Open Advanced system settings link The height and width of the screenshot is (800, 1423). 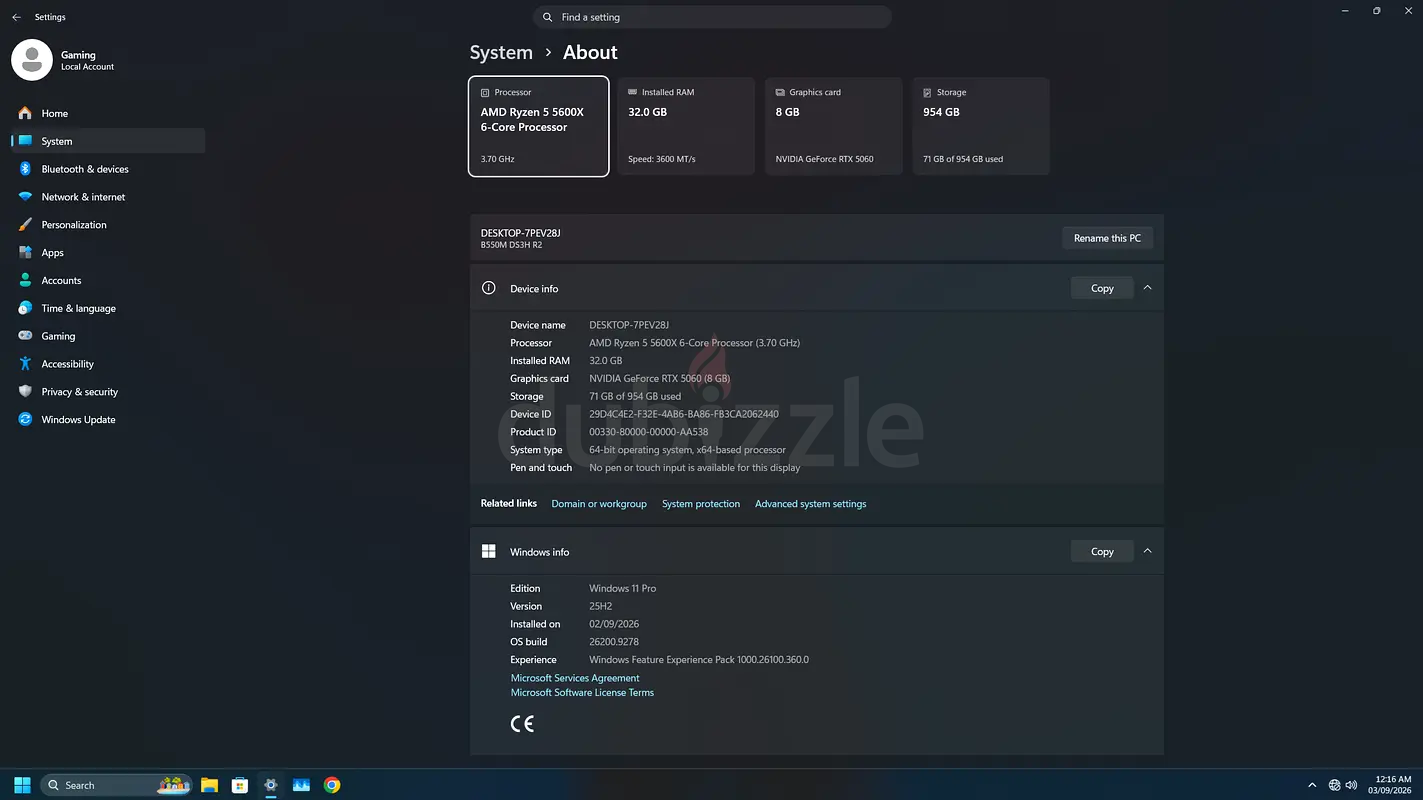(811, 504)
